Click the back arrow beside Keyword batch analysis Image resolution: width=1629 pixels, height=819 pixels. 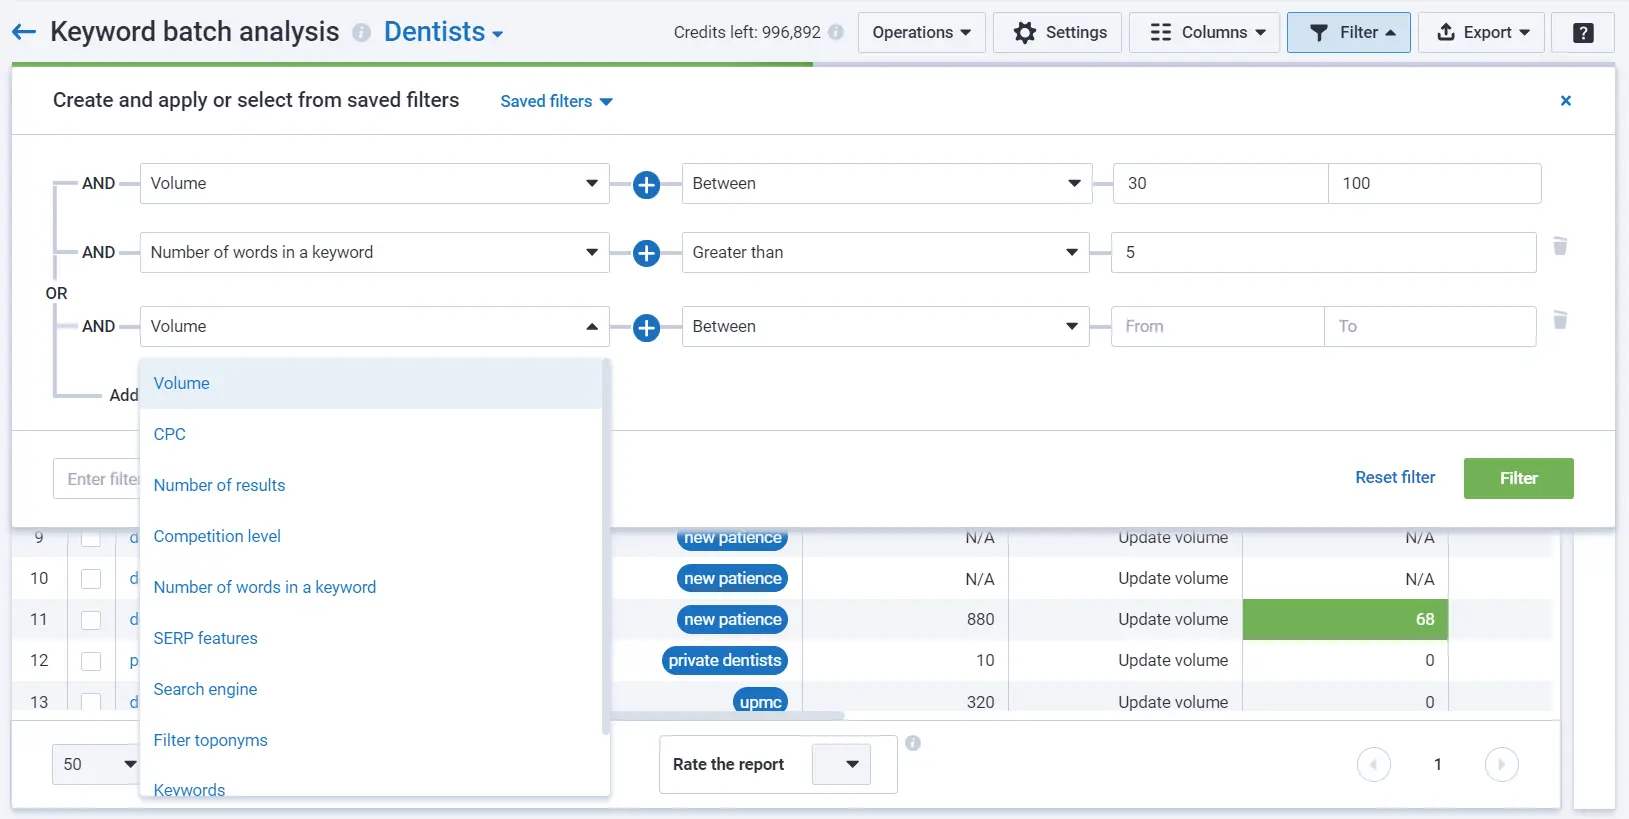click(x=24, y=32)
